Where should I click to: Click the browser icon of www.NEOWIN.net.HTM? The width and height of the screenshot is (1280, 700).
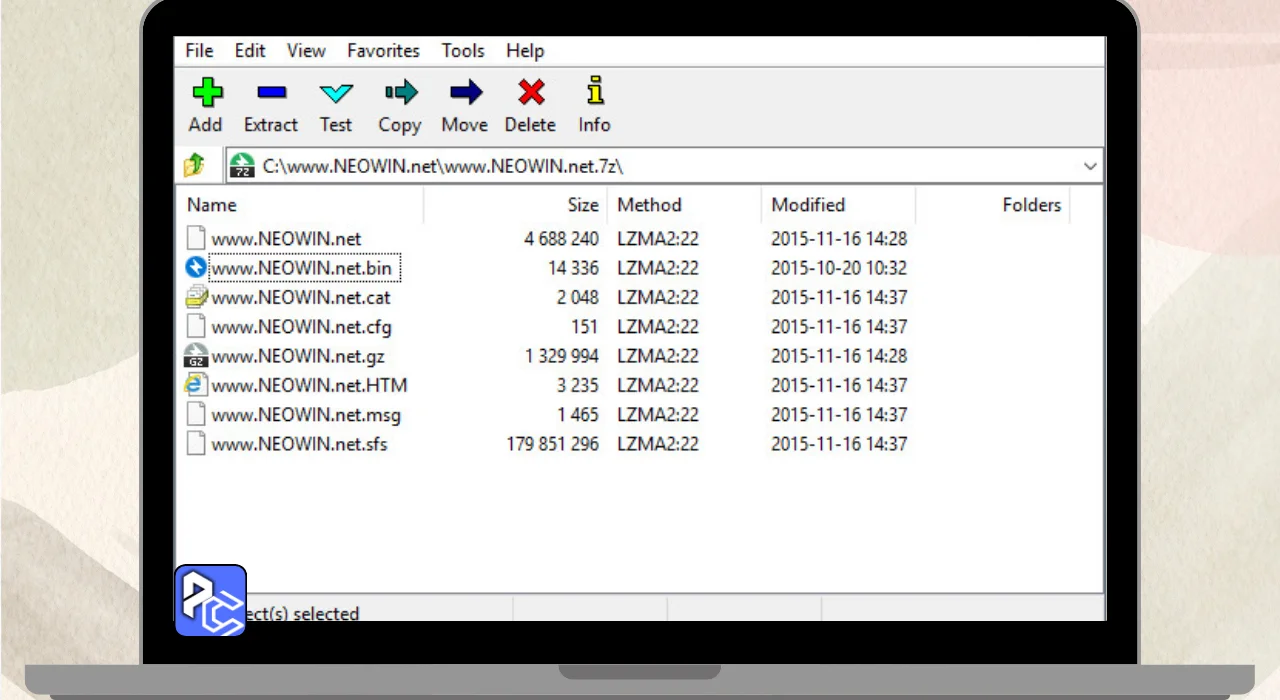coord(196,385)
